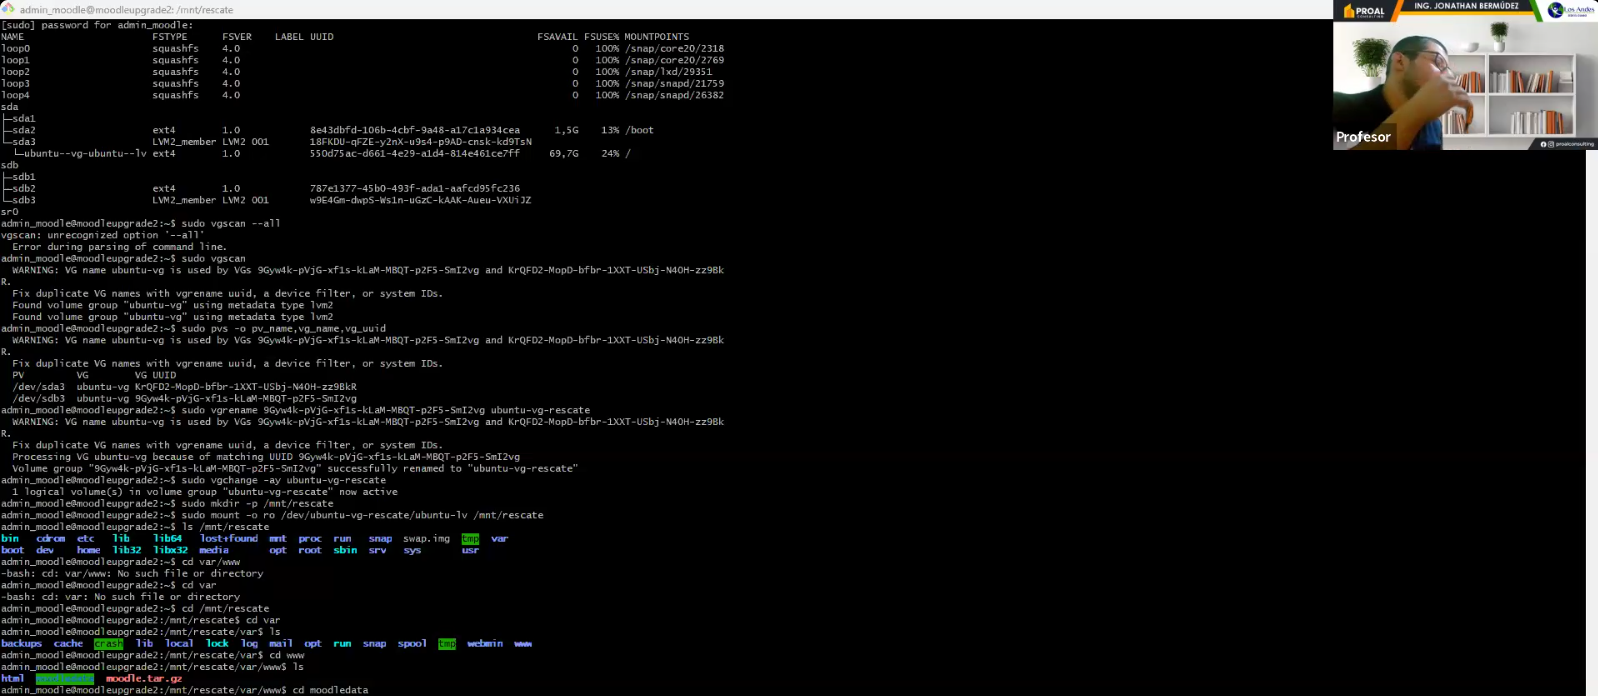Screen dimensions: 1598x696
Task: Click the 'sudo vgscan --all' command
Action: tap(231, 223)
